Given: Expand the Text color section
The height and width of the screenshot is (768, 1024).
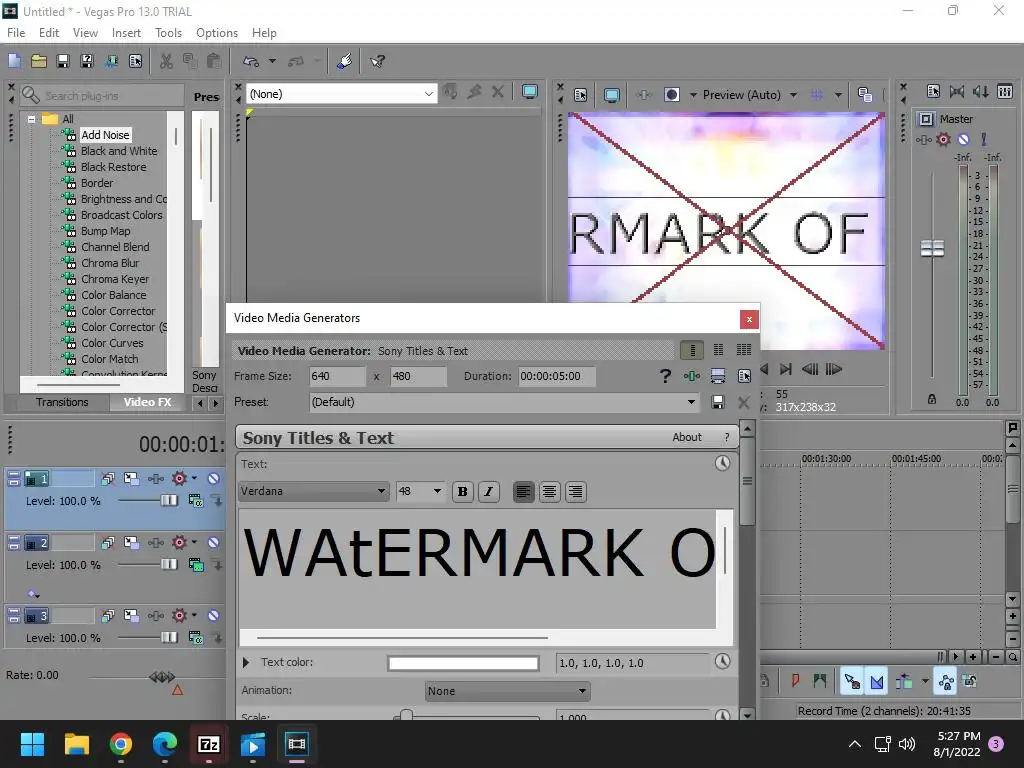Looking at the screenshot, I should (x=246, y=662).
